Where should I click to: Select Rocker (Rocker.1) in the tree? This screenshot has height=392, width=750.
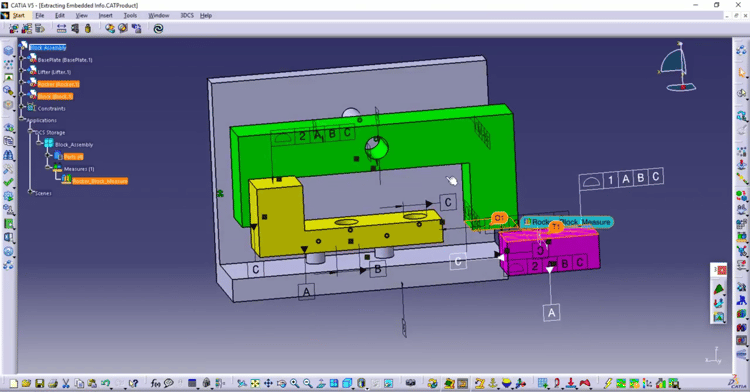click(x=58, y=84)
